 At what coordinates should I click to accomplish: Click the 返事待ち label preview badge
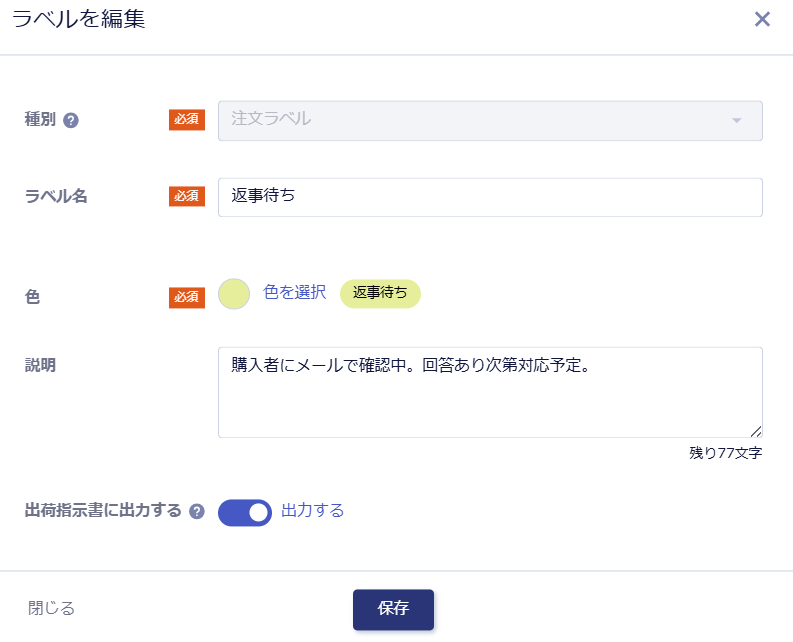pyautogui.click(x=380, y=293)
